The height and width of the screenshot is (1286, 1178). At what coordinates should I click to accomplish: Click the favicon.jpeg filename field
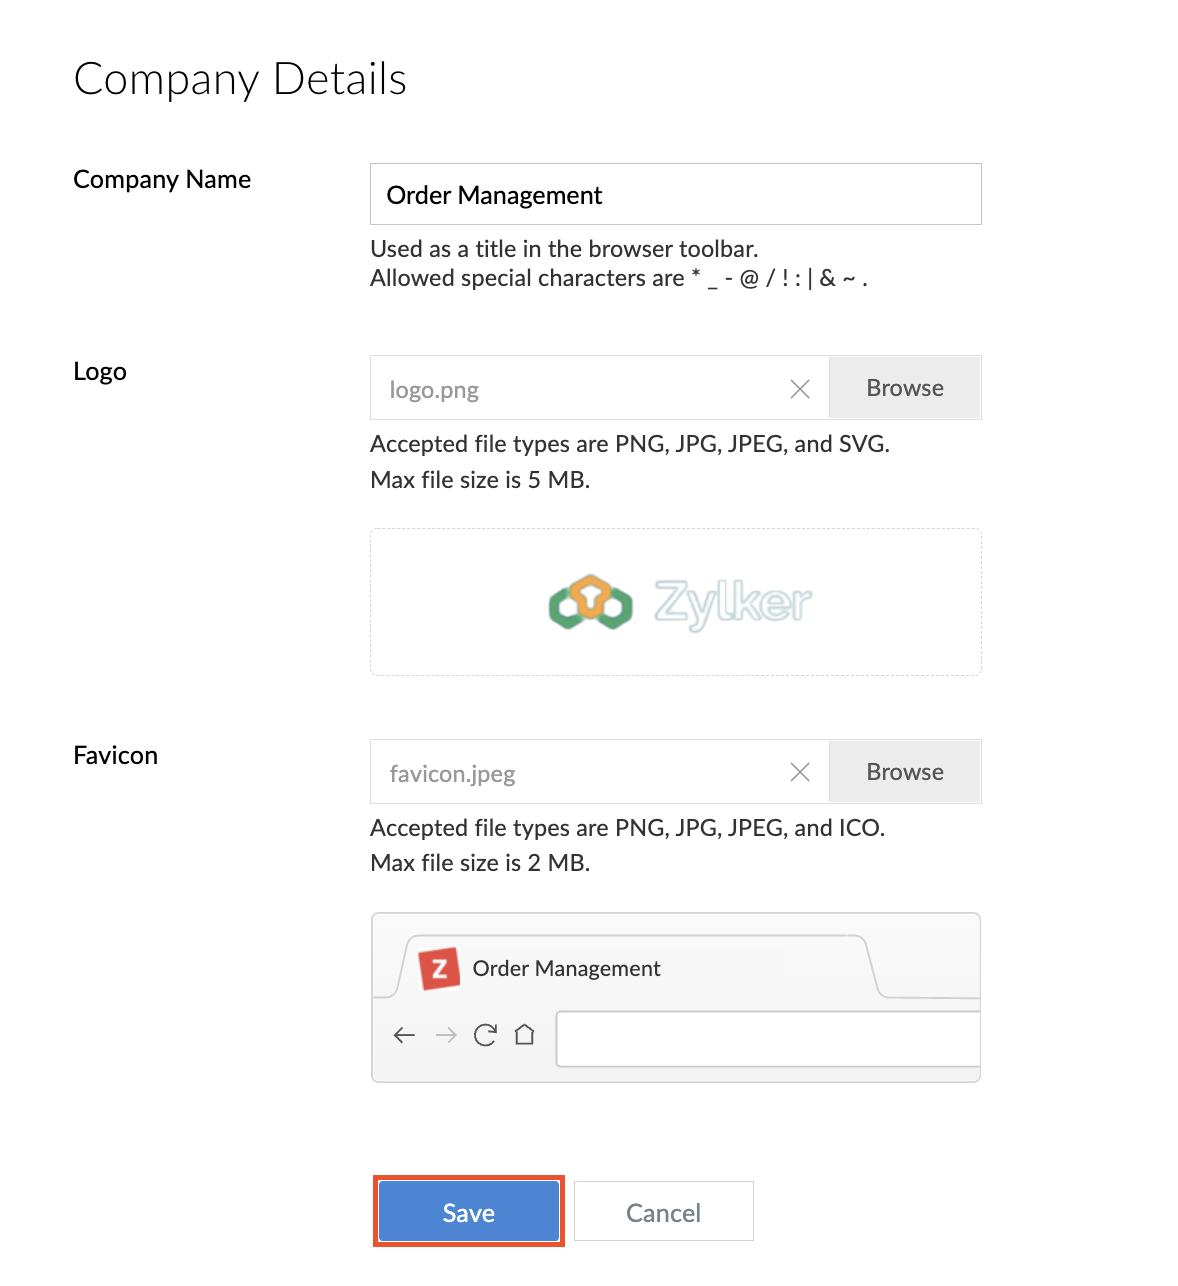(x=580, y=773)
